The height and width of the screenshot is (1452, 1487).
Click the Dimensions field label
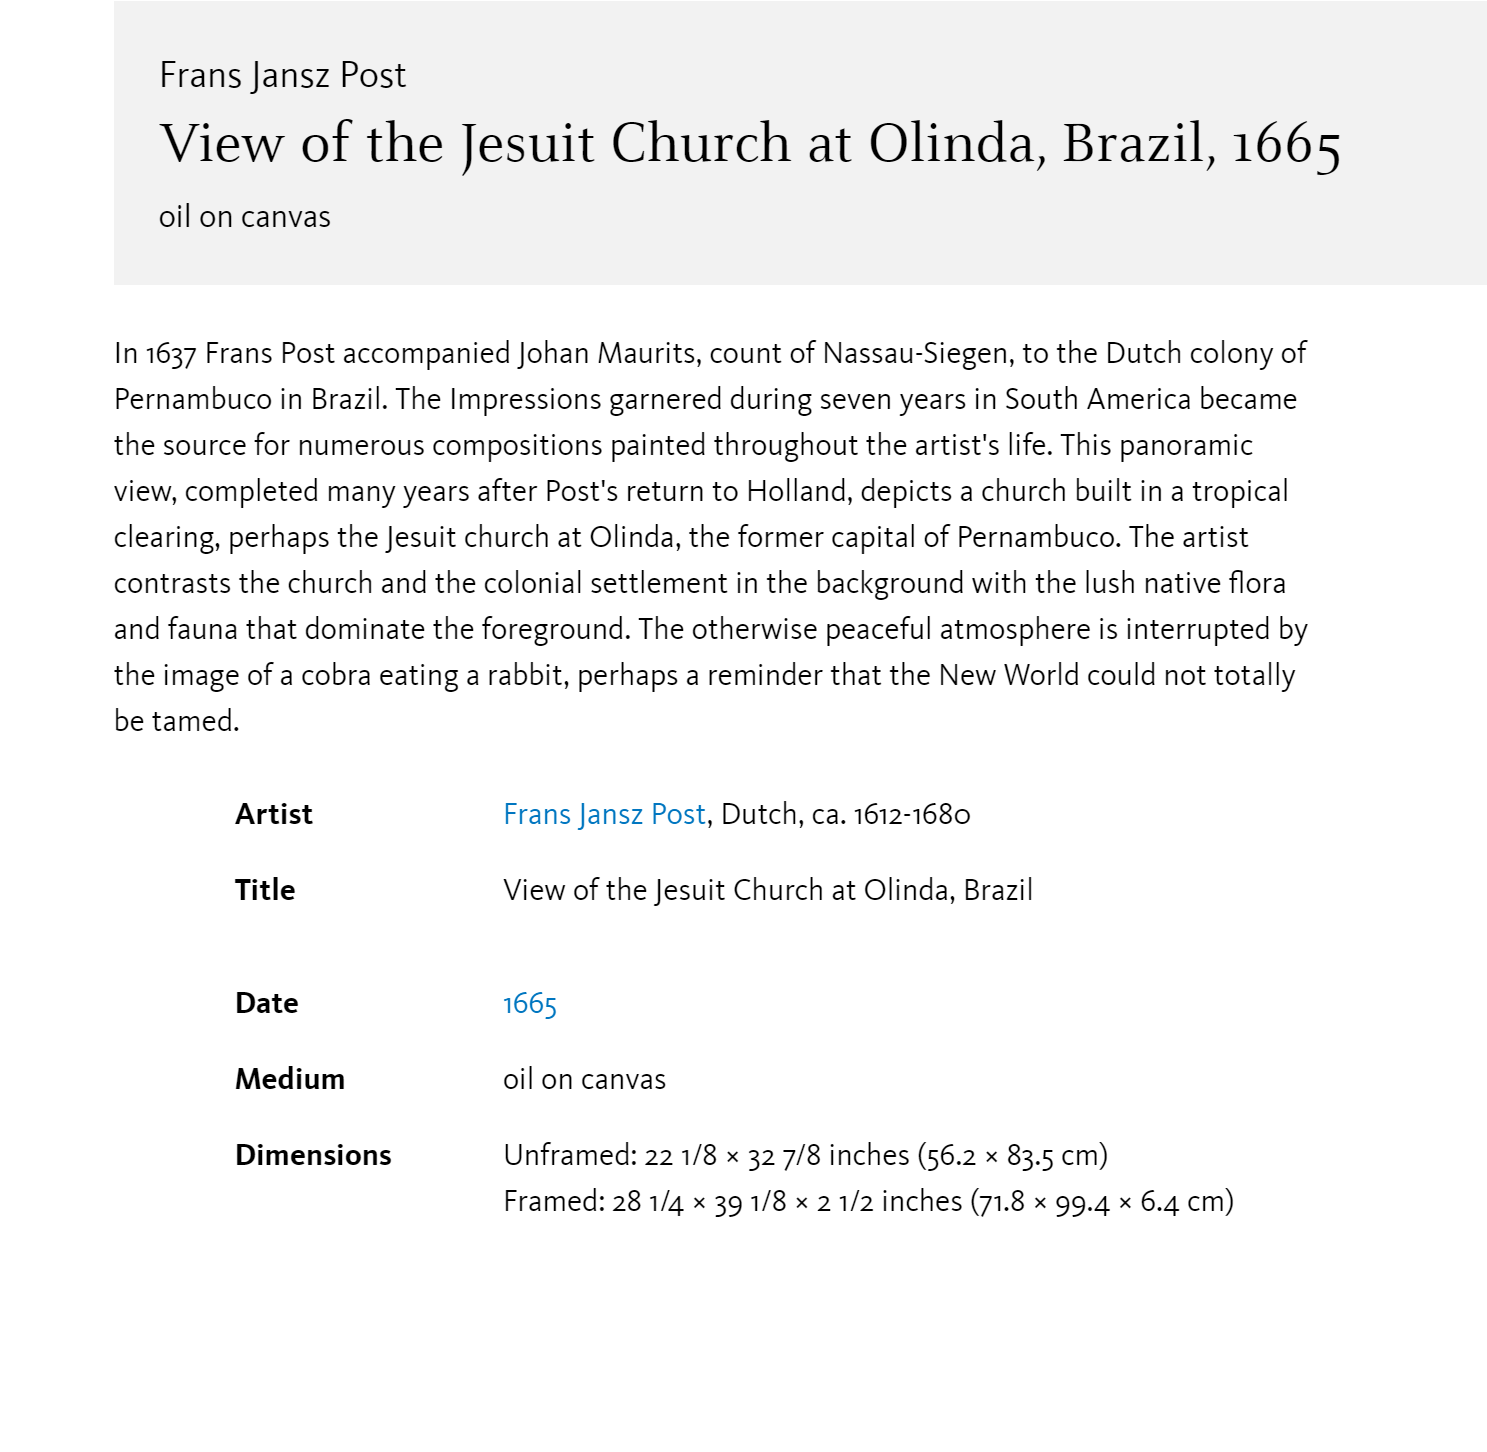[x=313, y=1156]
